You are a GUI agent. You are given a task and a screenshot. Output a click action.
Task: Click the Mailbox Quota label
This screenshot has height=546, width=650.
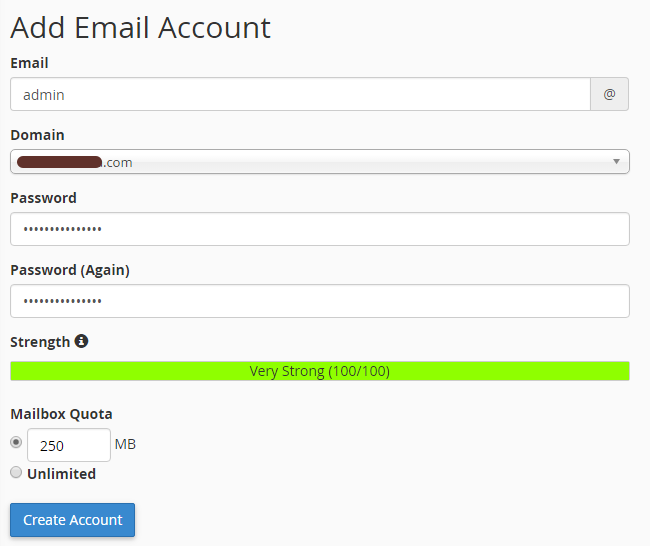click(61, 414)
